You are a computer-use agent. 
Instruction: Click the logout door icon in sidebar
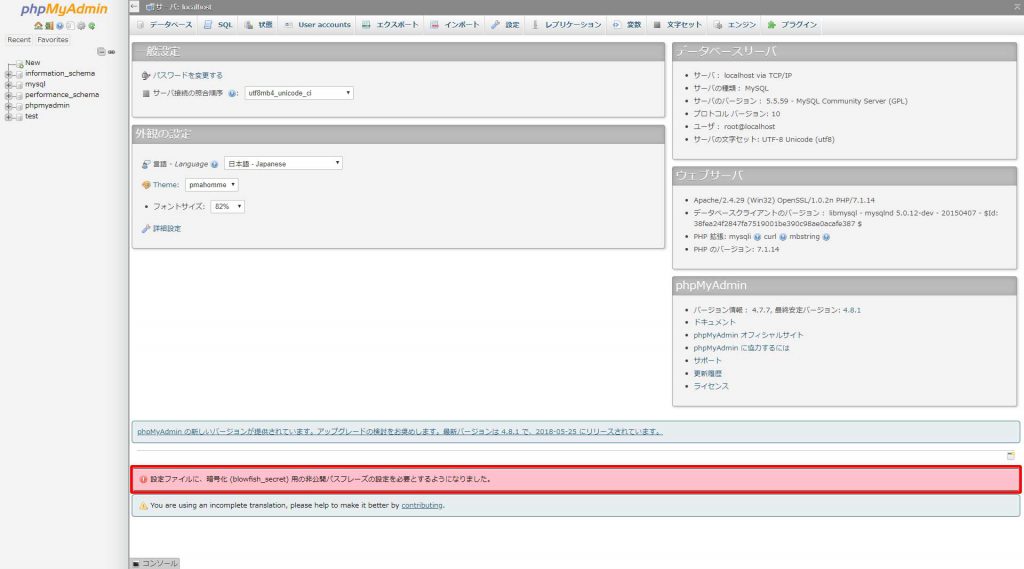(x=49, y=25)
